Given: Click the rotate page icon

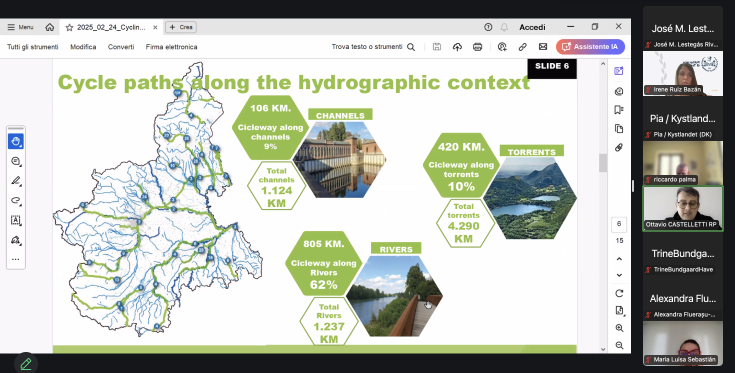Looking at the screenshot, I should [x=619, y=293].
